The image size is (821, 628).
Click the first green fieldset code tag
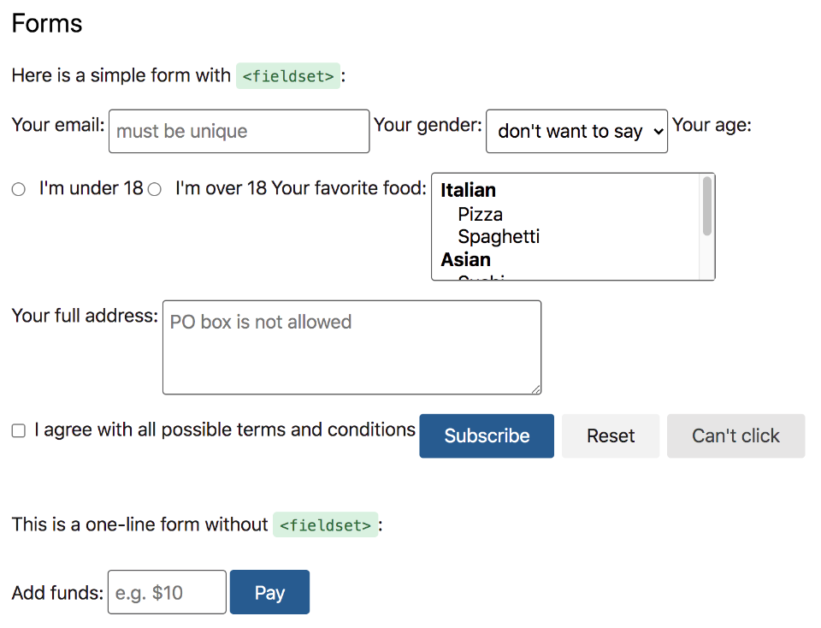288,76
